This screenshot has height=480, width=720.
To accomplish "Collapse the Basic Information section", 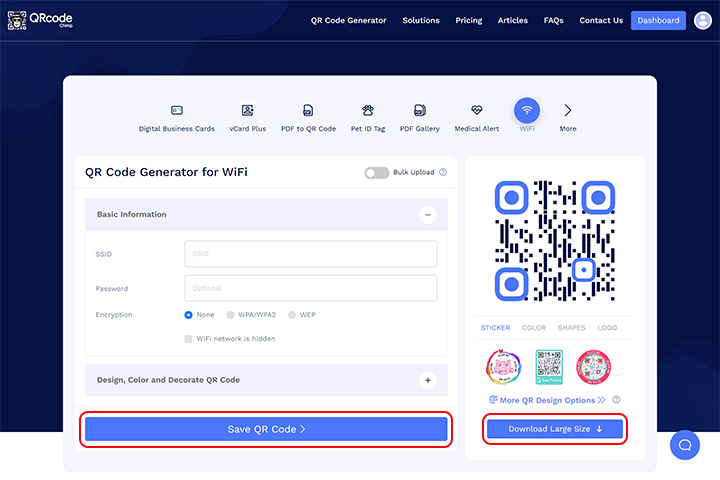I will pyautogui.click(x=428, y=214).
